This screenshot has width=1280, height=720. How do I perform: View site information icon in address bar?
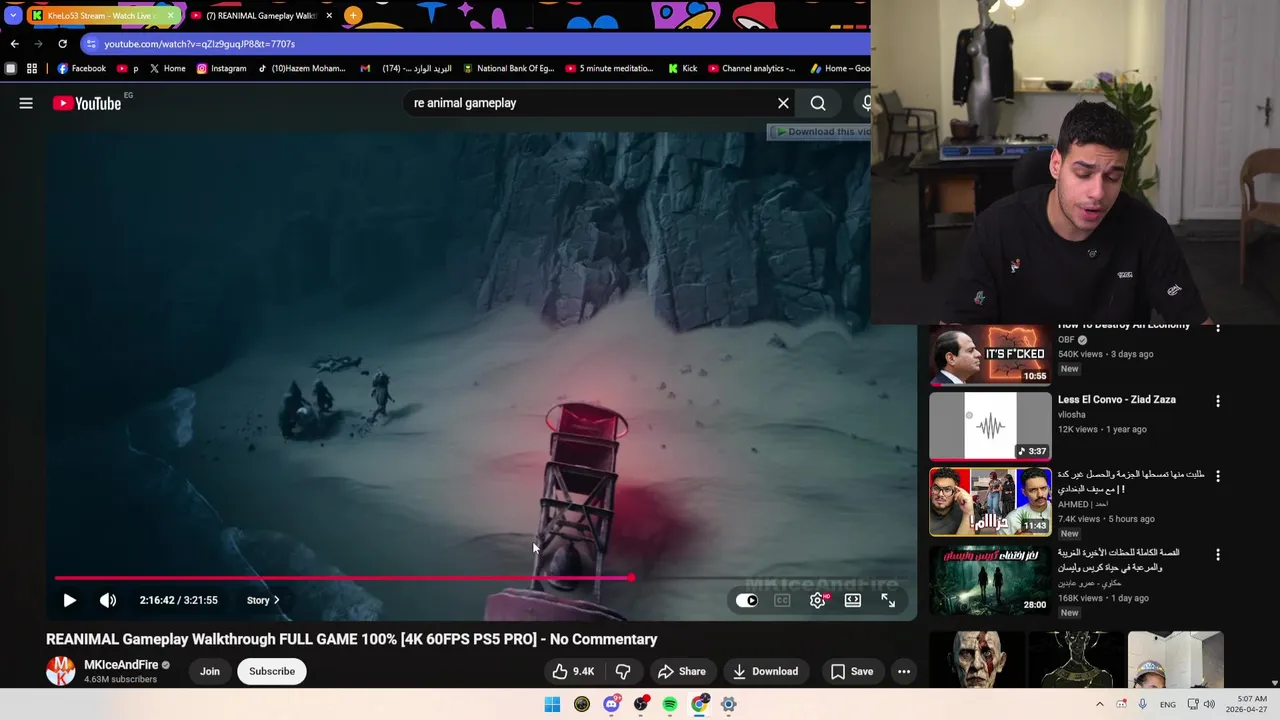tap(91, 44)
